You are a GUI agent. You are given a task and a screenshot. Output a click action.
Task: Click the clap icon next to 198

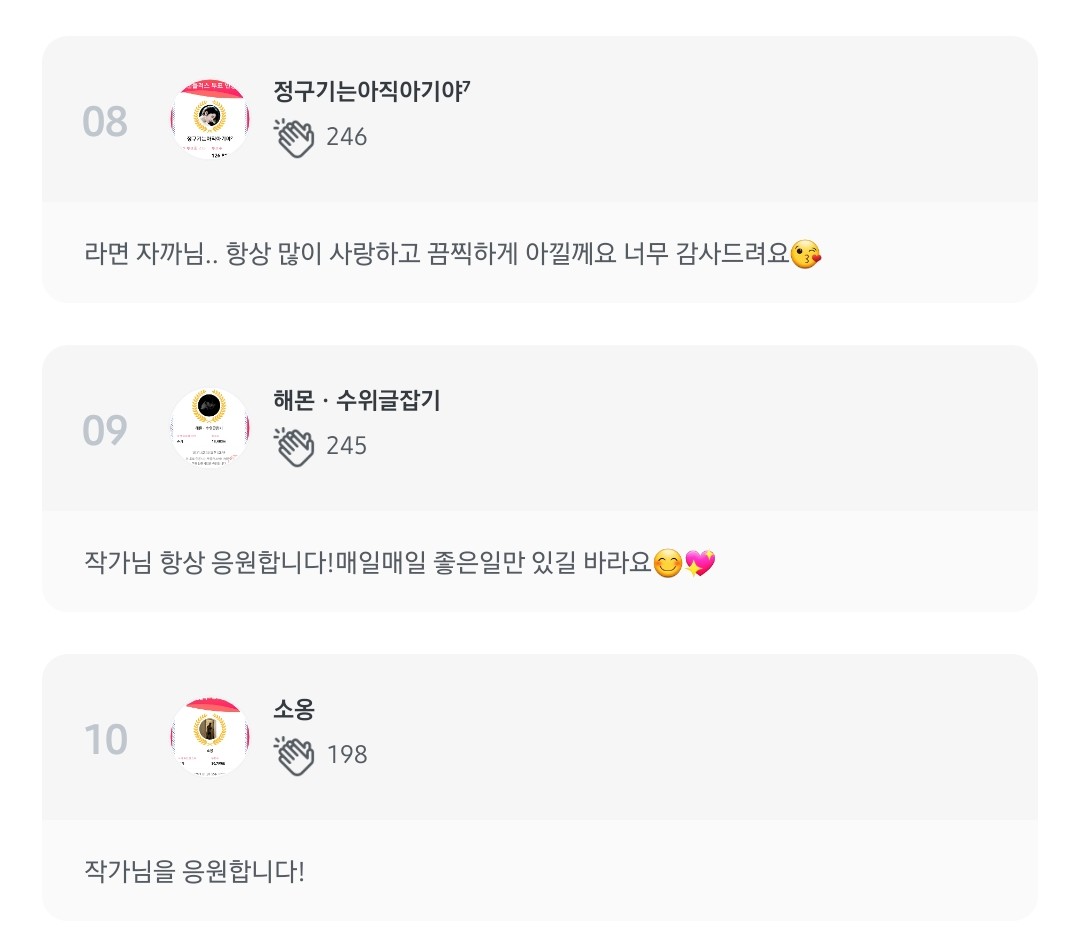(x=294, y=755)
